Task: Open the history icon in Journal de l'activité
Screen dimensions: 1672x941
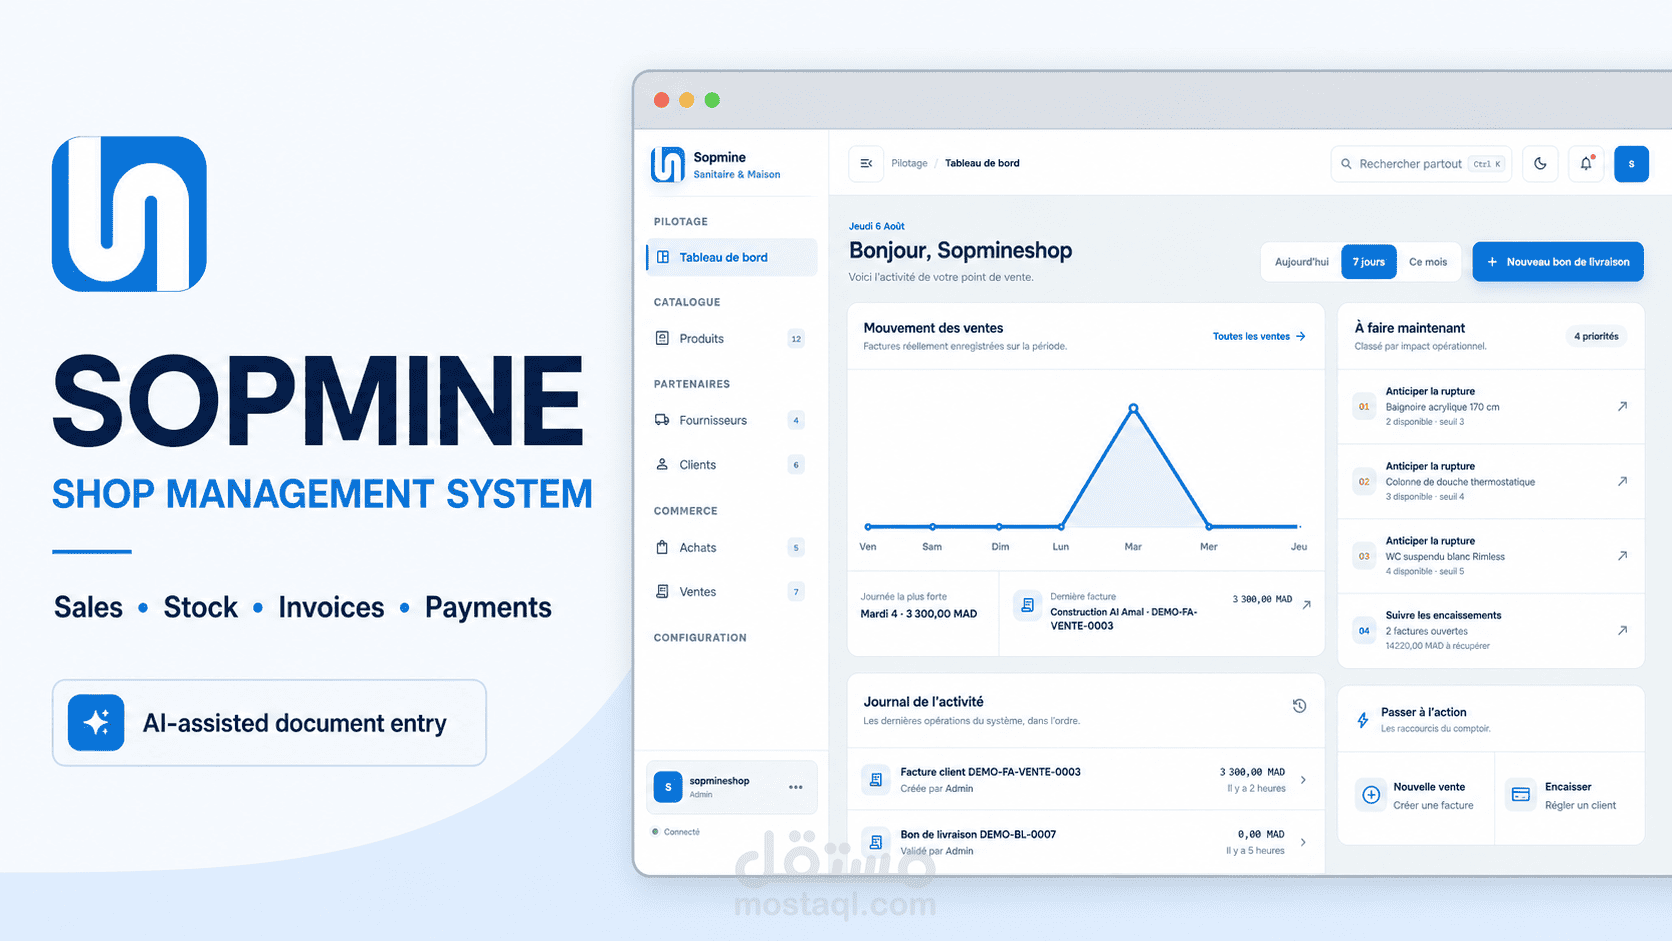Action: click(x=1299, y=706)
